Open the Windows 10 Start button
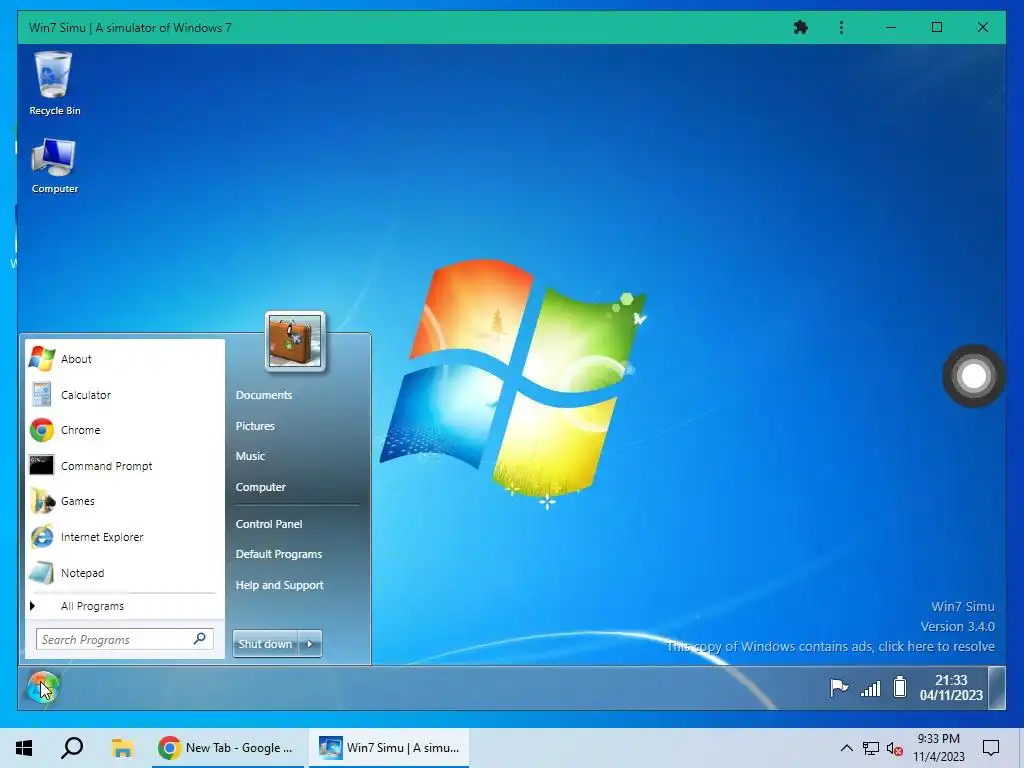Viewport: 1024px width, 768px height. (x=24, y=748)
